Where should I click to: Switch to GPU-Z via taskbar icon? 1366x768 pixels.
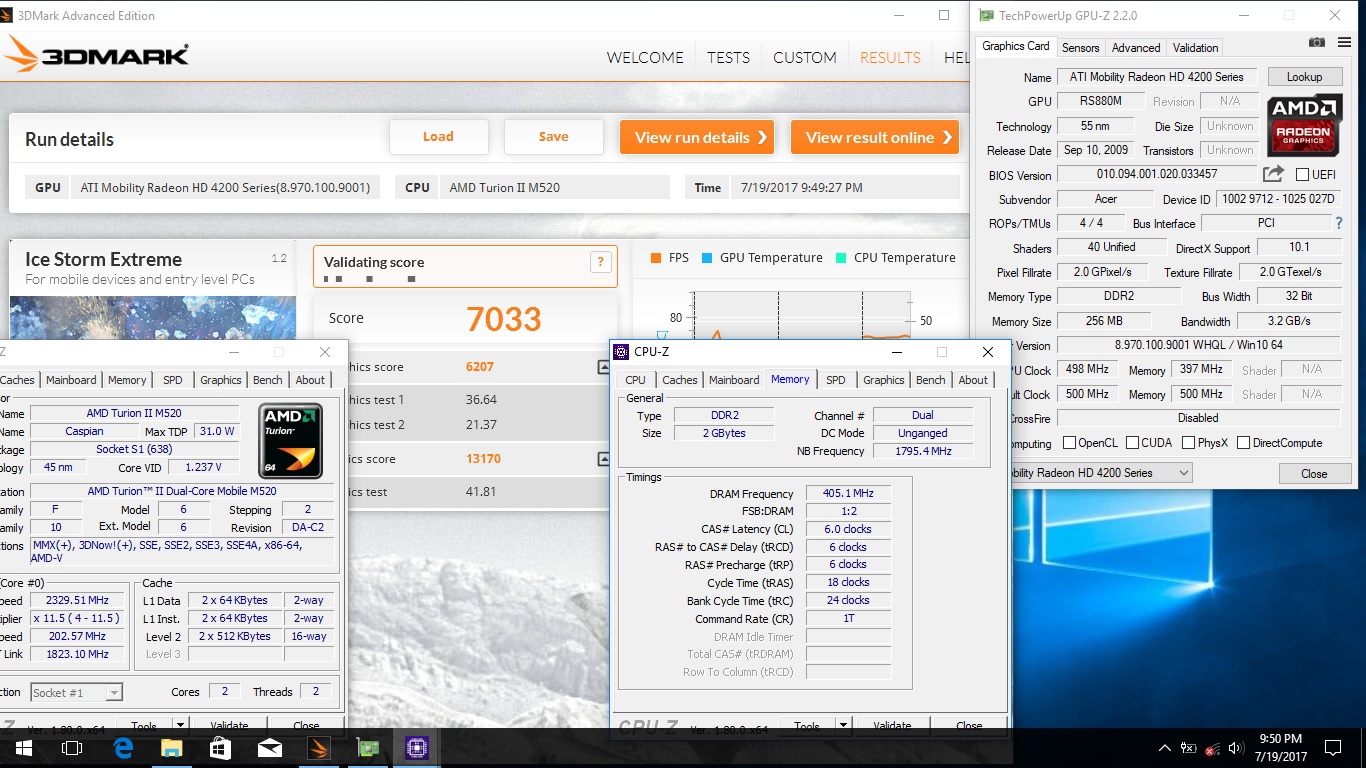point(367,748)
